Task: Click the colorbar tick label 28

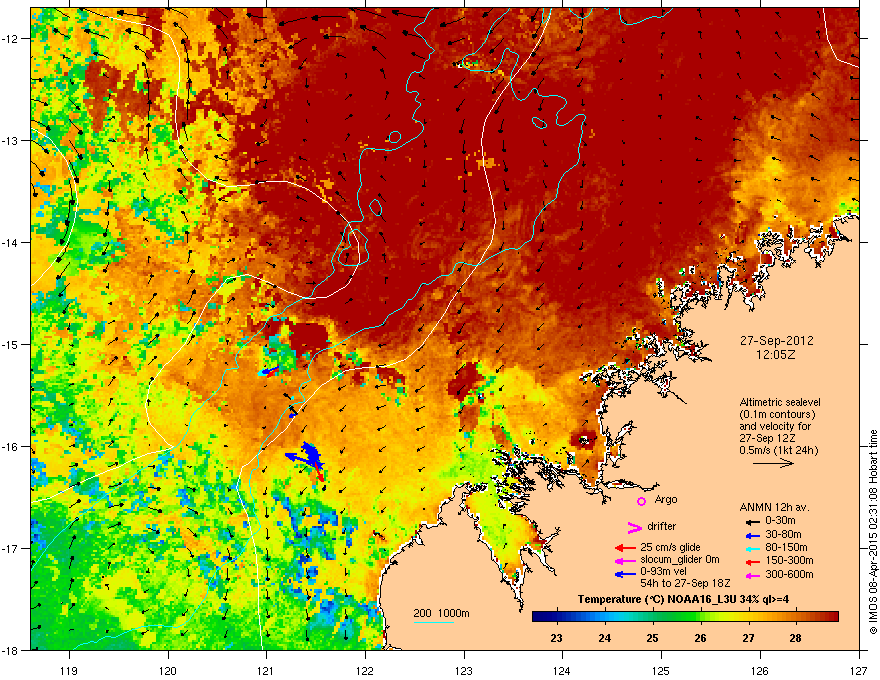Action: pyautogui.click(x=795, y=638)
